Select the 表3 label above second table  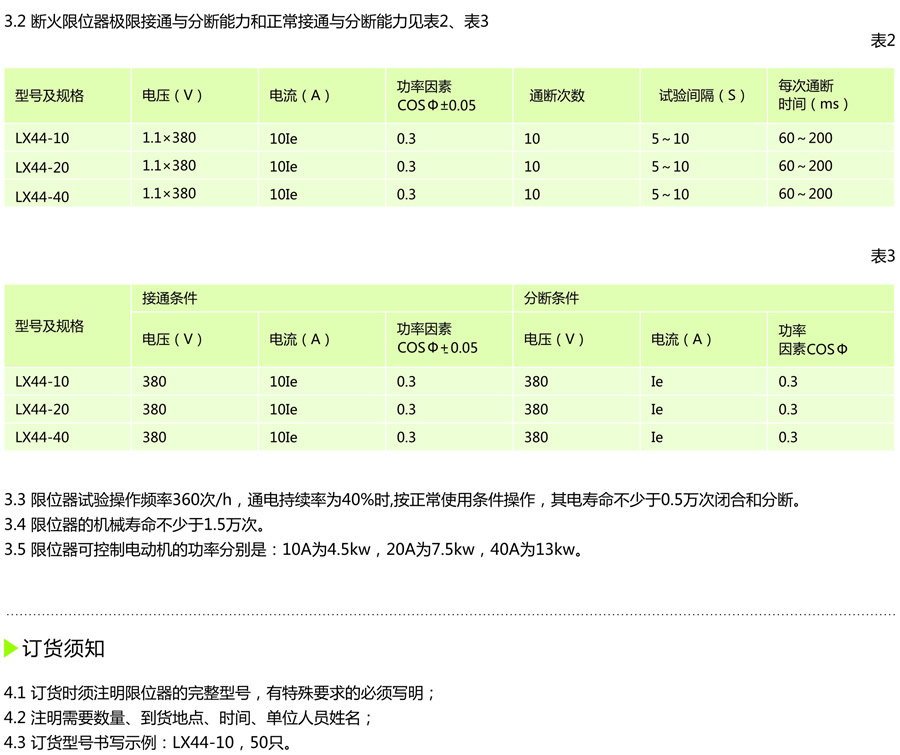point(882,257)
